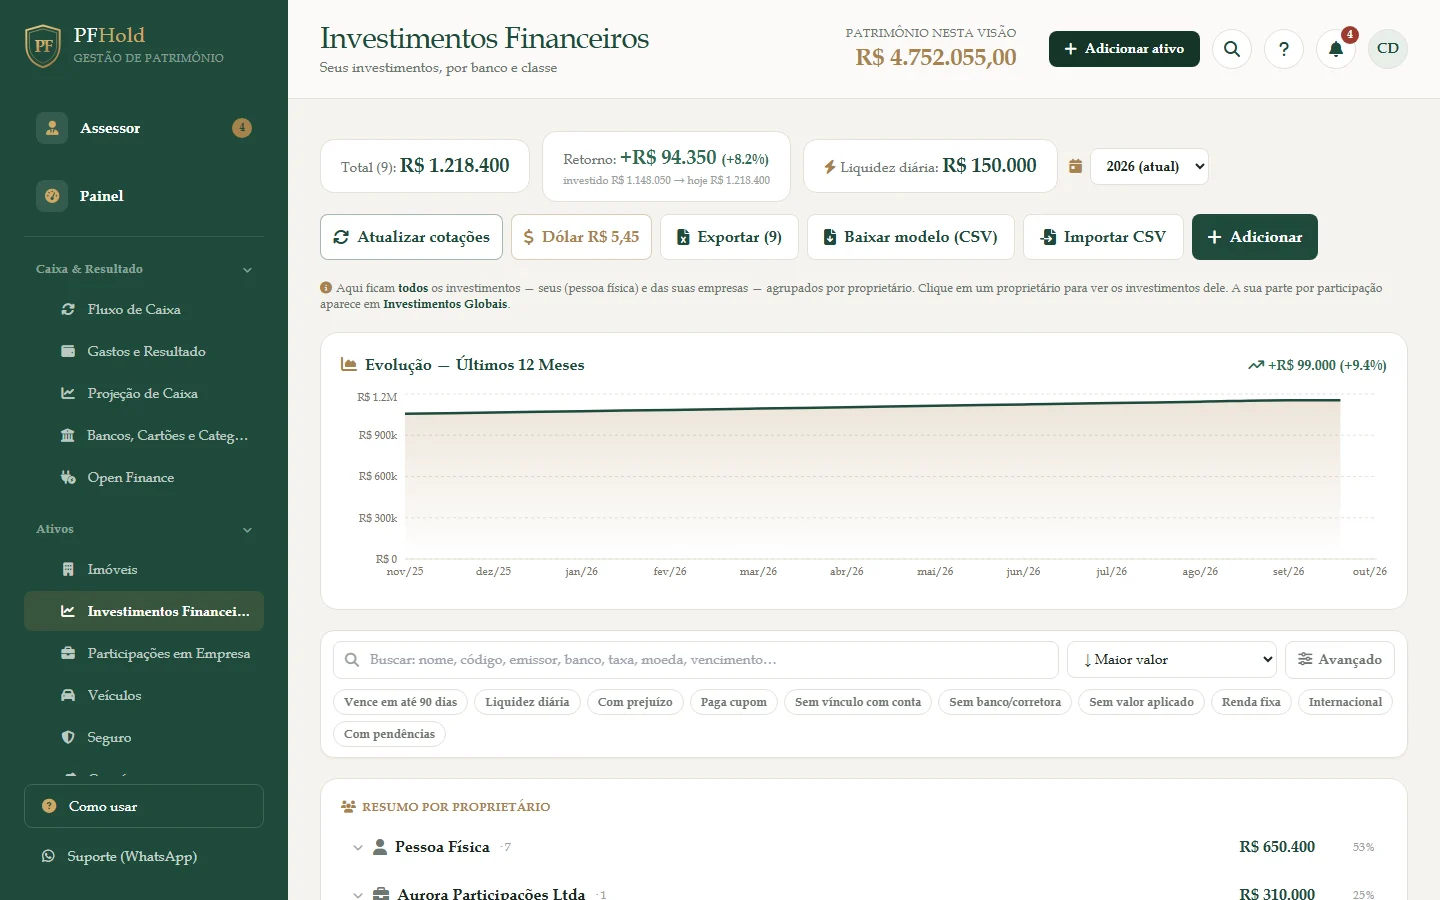This screenshot has width=1440, height=900.
Task: Open notifications bell icon
Action: point(1336,49)
